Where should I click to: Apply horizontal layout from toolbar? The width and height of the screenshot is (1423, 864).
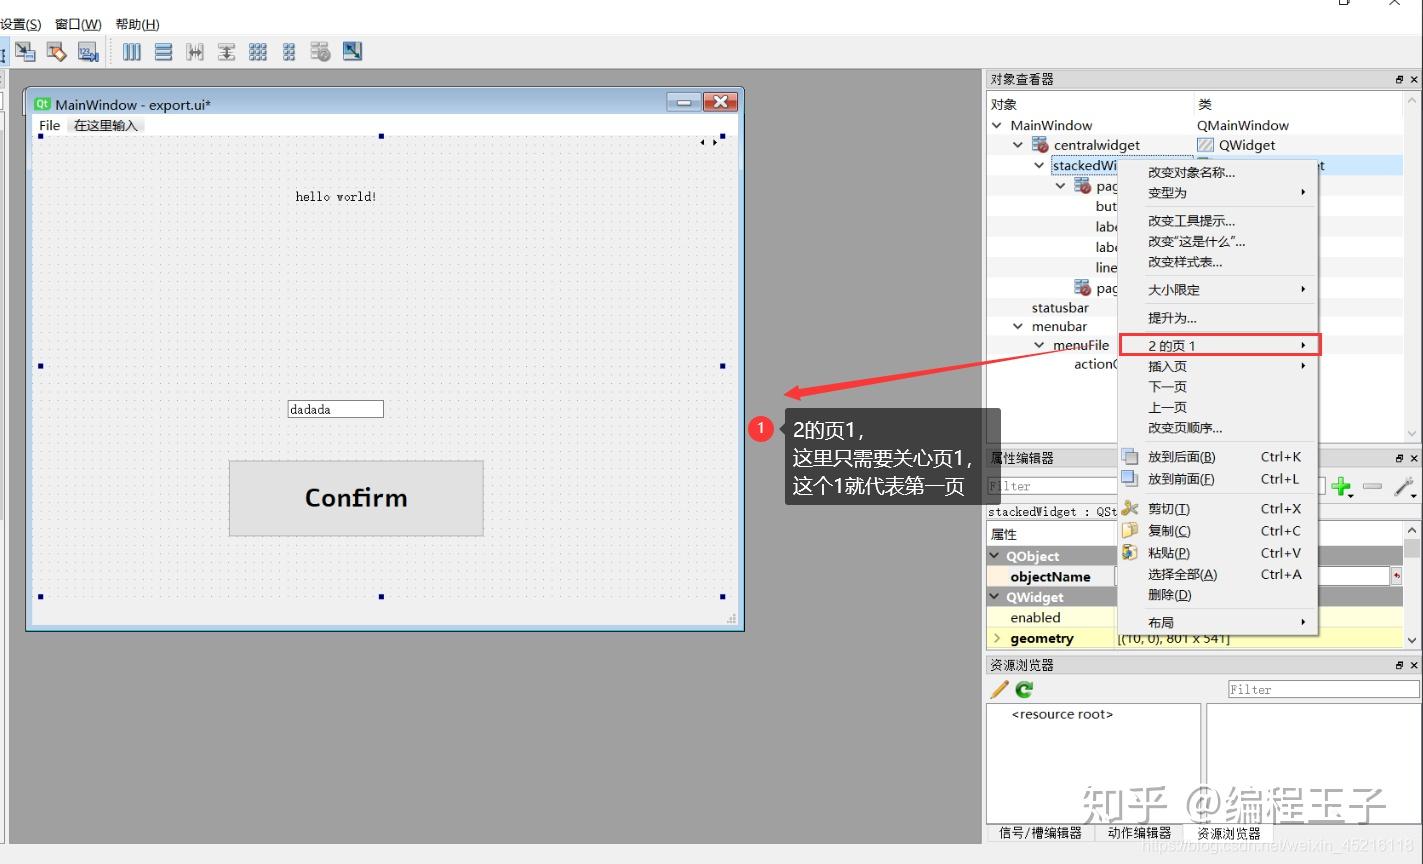tap(132, 52)
